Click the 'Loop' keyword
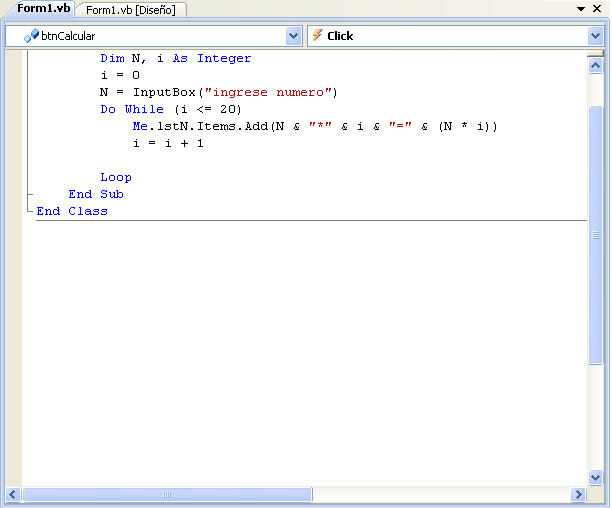 pyautogui.click(x=116, y=178)
